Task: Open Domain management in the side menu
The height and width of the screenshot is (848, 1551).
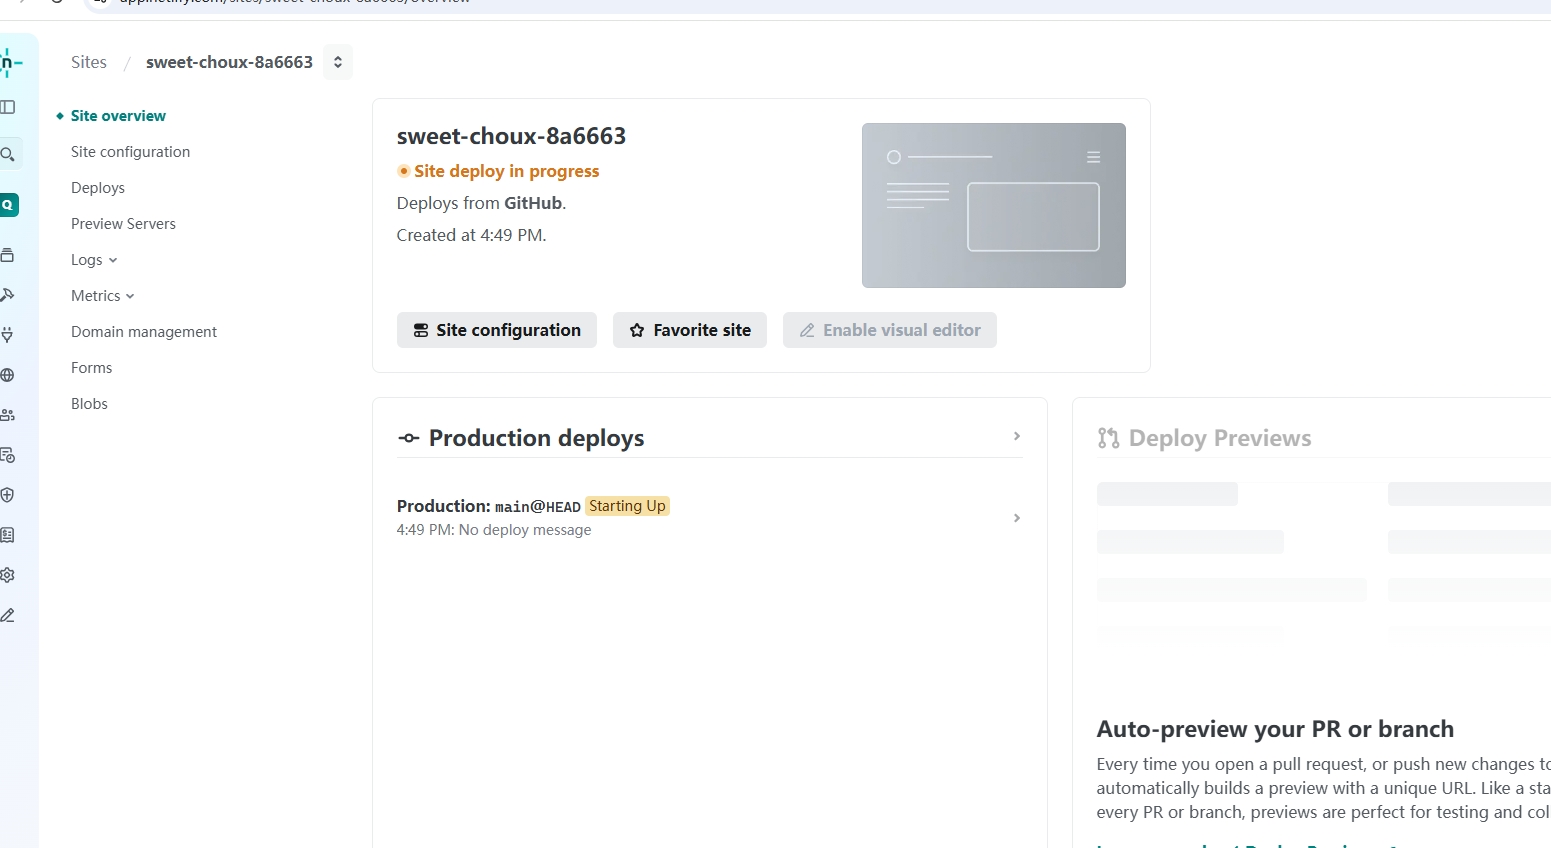Action: [x=144, y=332]
